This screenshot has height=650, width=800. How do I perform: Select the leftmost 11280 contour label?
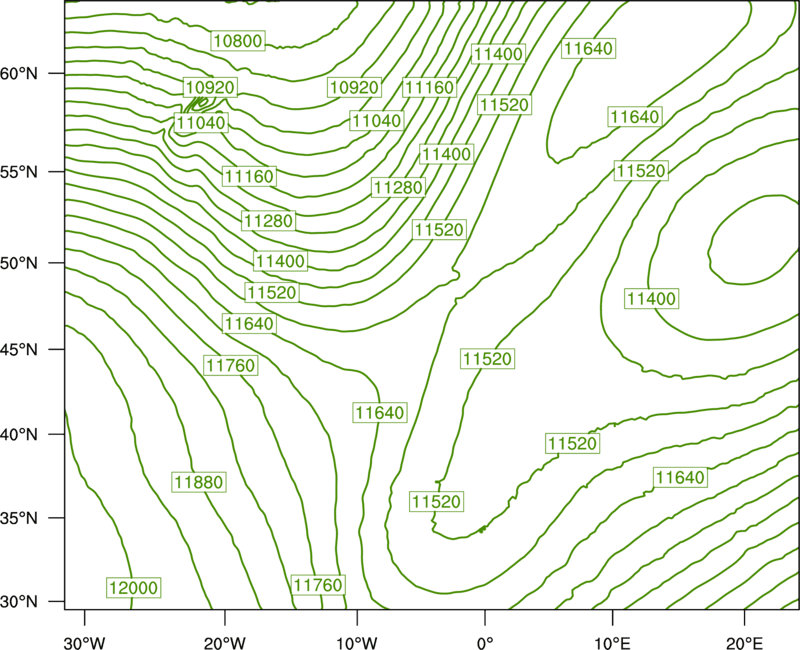(x=268, y=220)
